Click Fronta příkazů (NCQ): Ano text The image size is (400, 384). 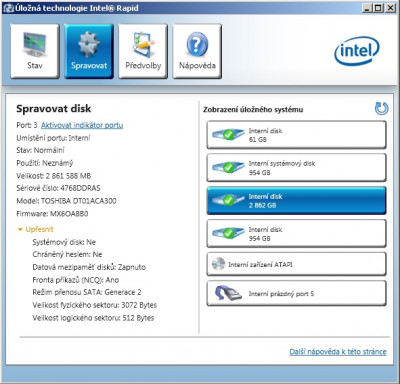point(76,280)
